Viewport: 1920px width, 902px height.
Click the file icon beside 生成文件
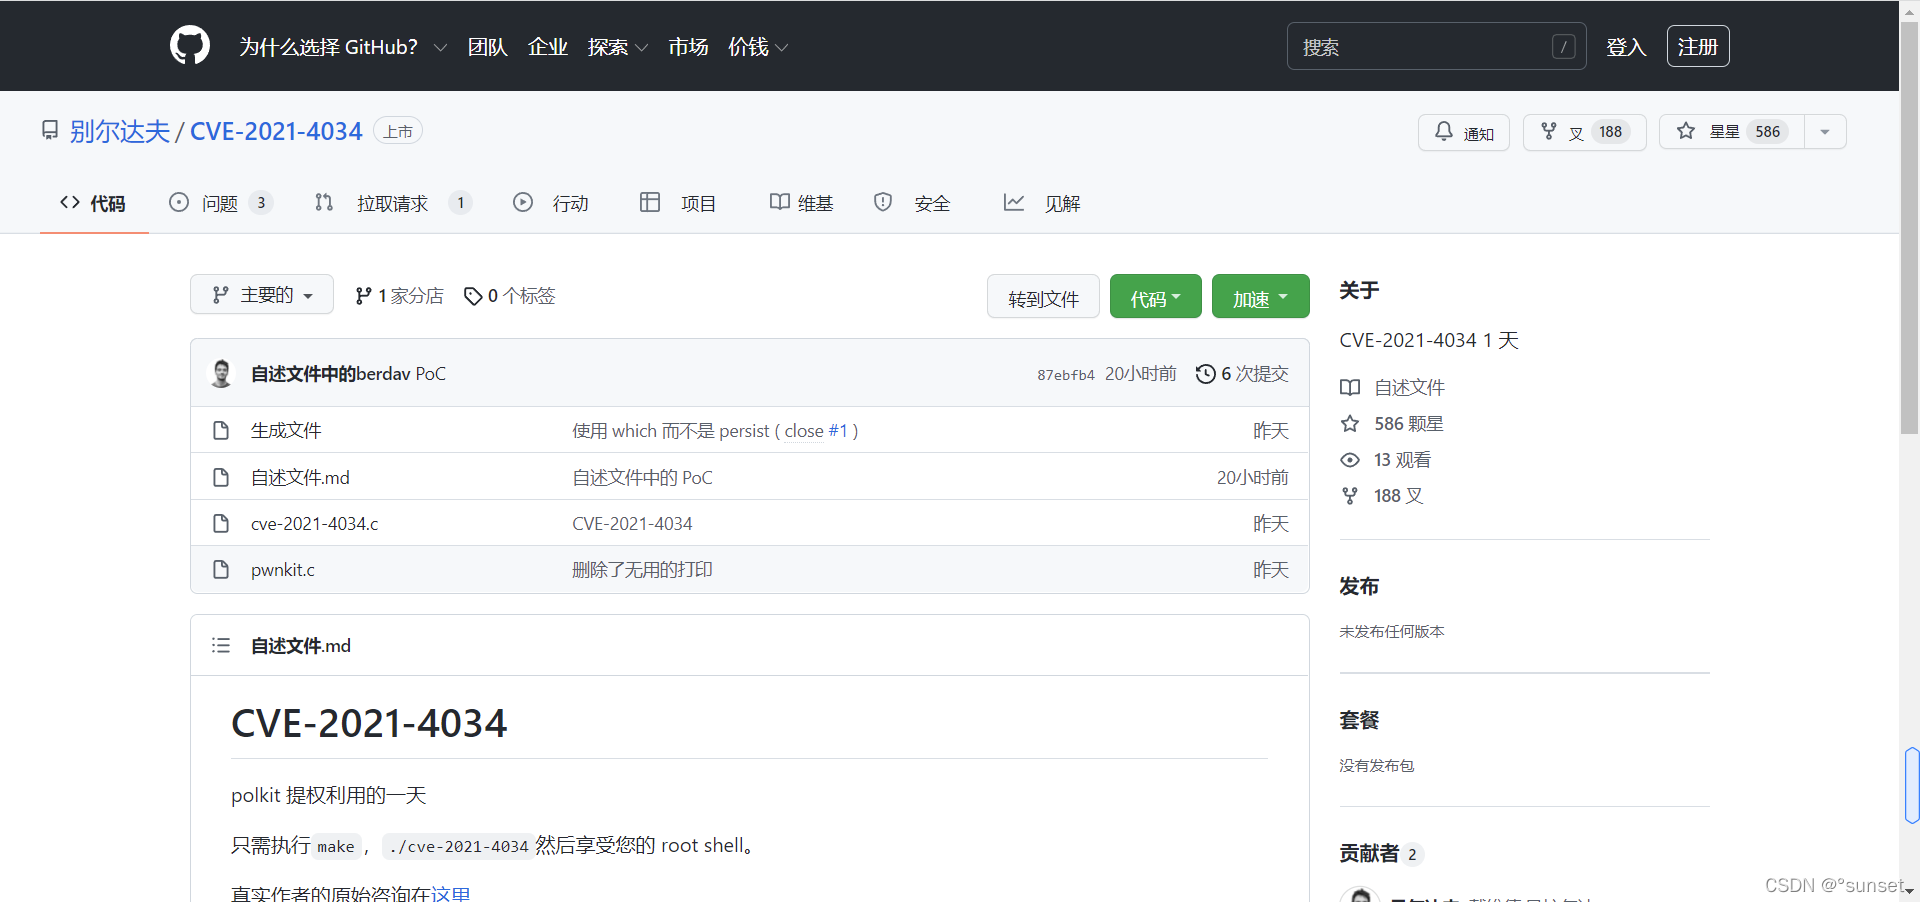(221, 431)
